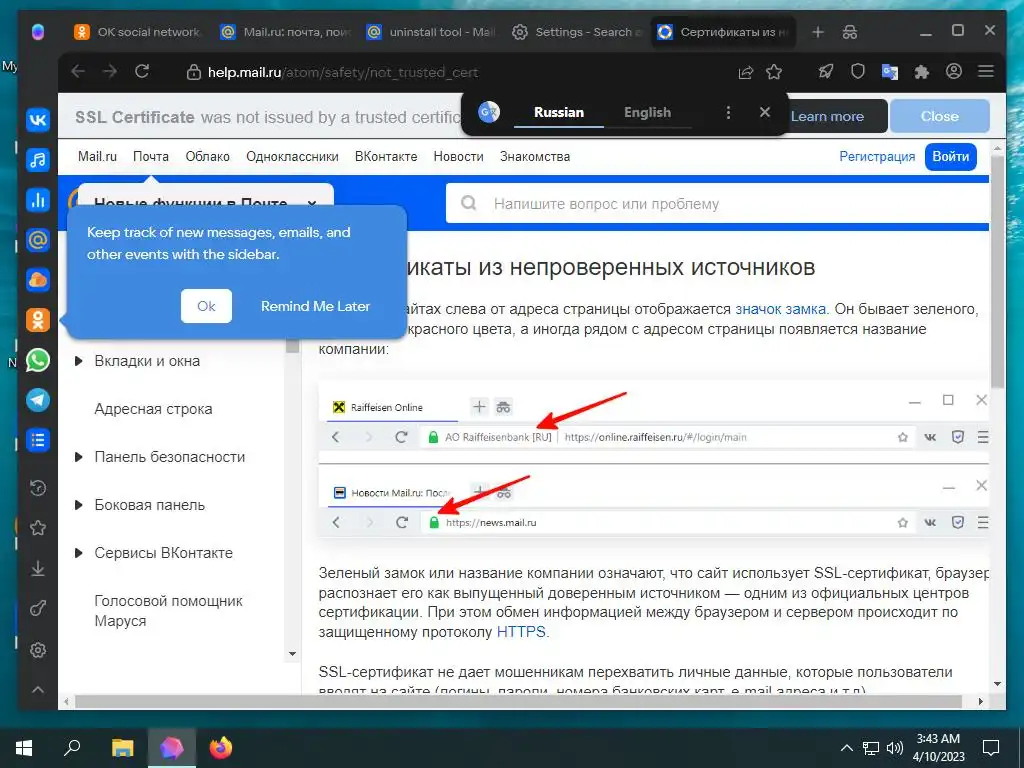This screenshot has width=1024, height=768.
Task: Expand the Панель безопасности section
Action: pos(79,457)
